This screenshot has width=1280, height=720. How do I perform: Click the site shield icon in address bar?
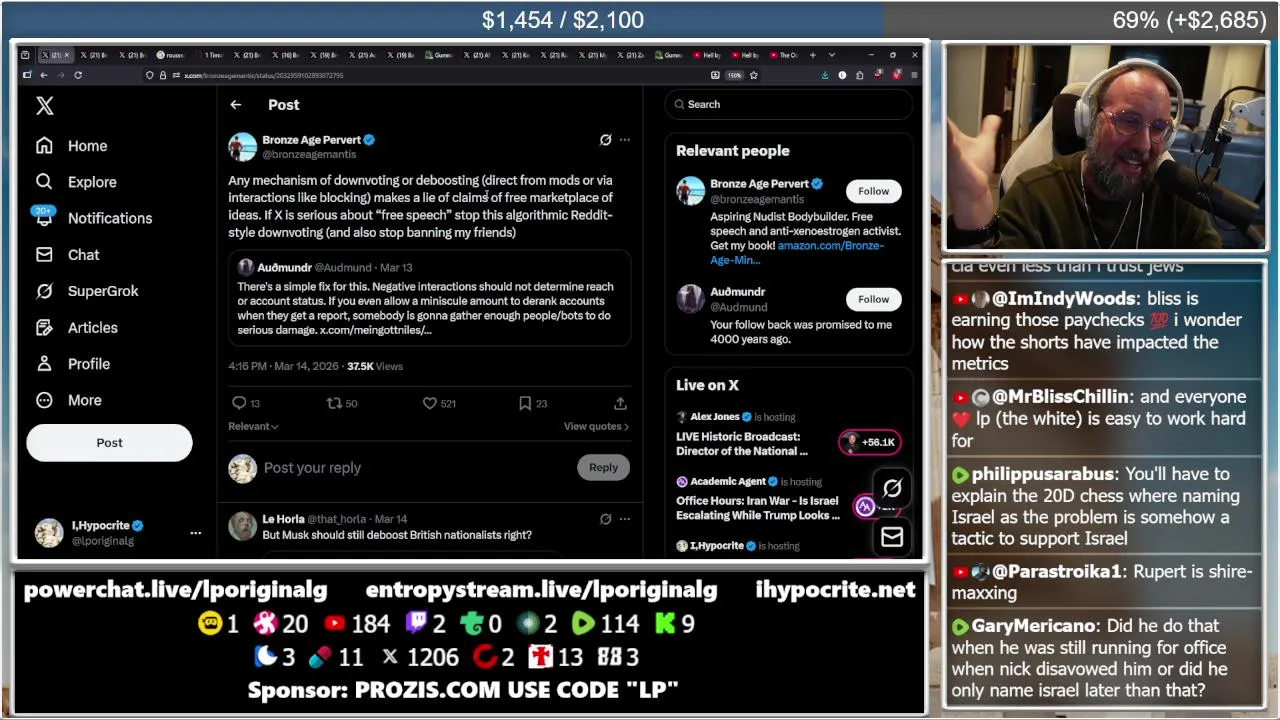tap(150, 75)
